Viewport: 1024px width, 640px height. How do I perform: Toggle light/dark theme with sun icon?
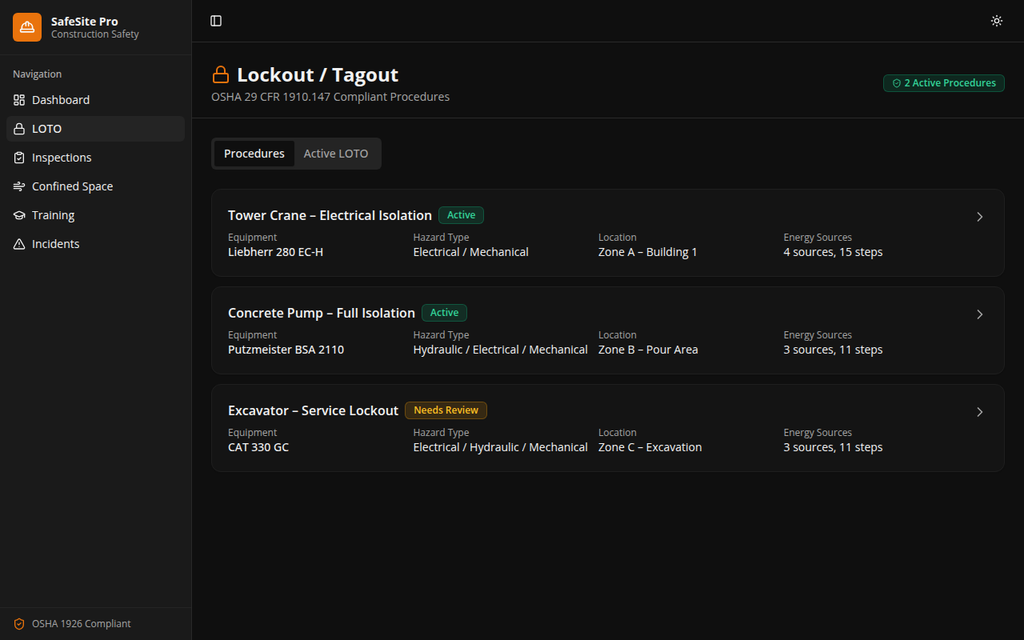point(996,21)
